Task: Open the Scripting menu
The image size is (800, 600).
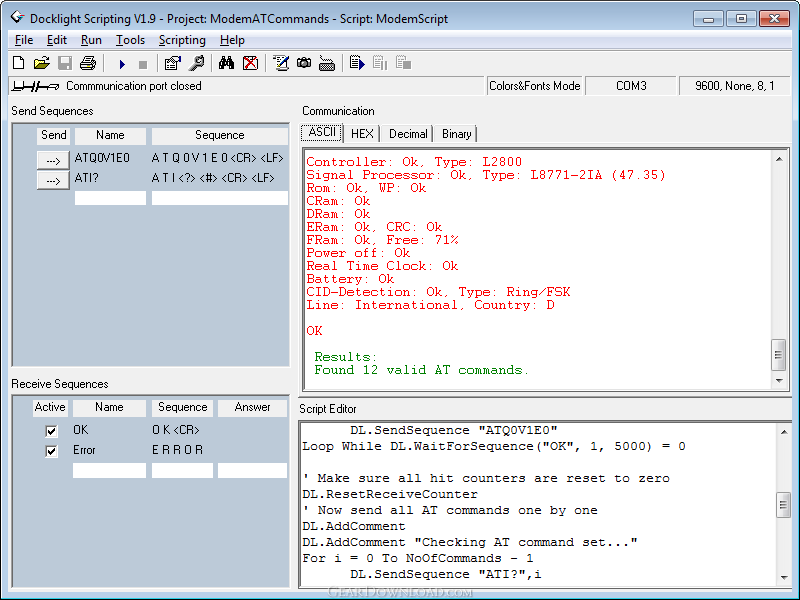Action: (182, 40)
